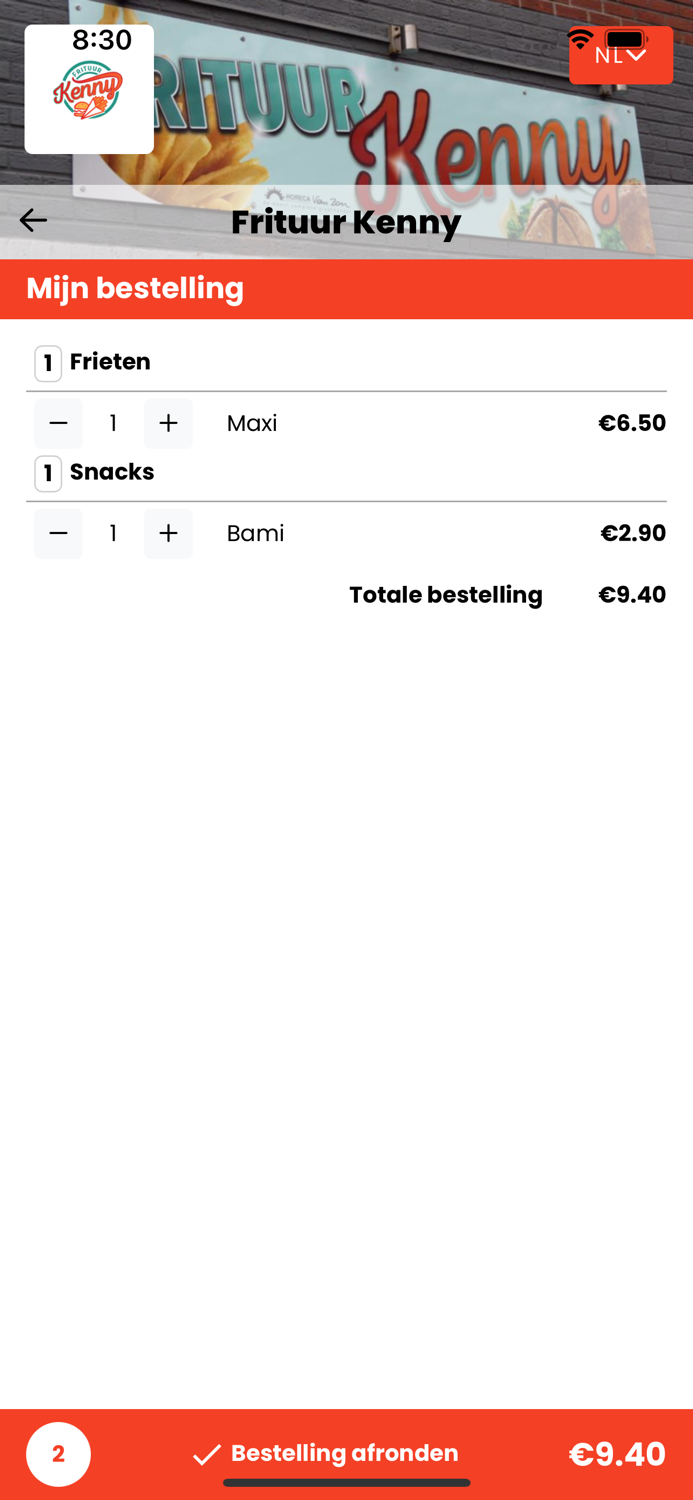Select the Maxi item label
The image size is (693, 1500).
click(x=251, y=424)
